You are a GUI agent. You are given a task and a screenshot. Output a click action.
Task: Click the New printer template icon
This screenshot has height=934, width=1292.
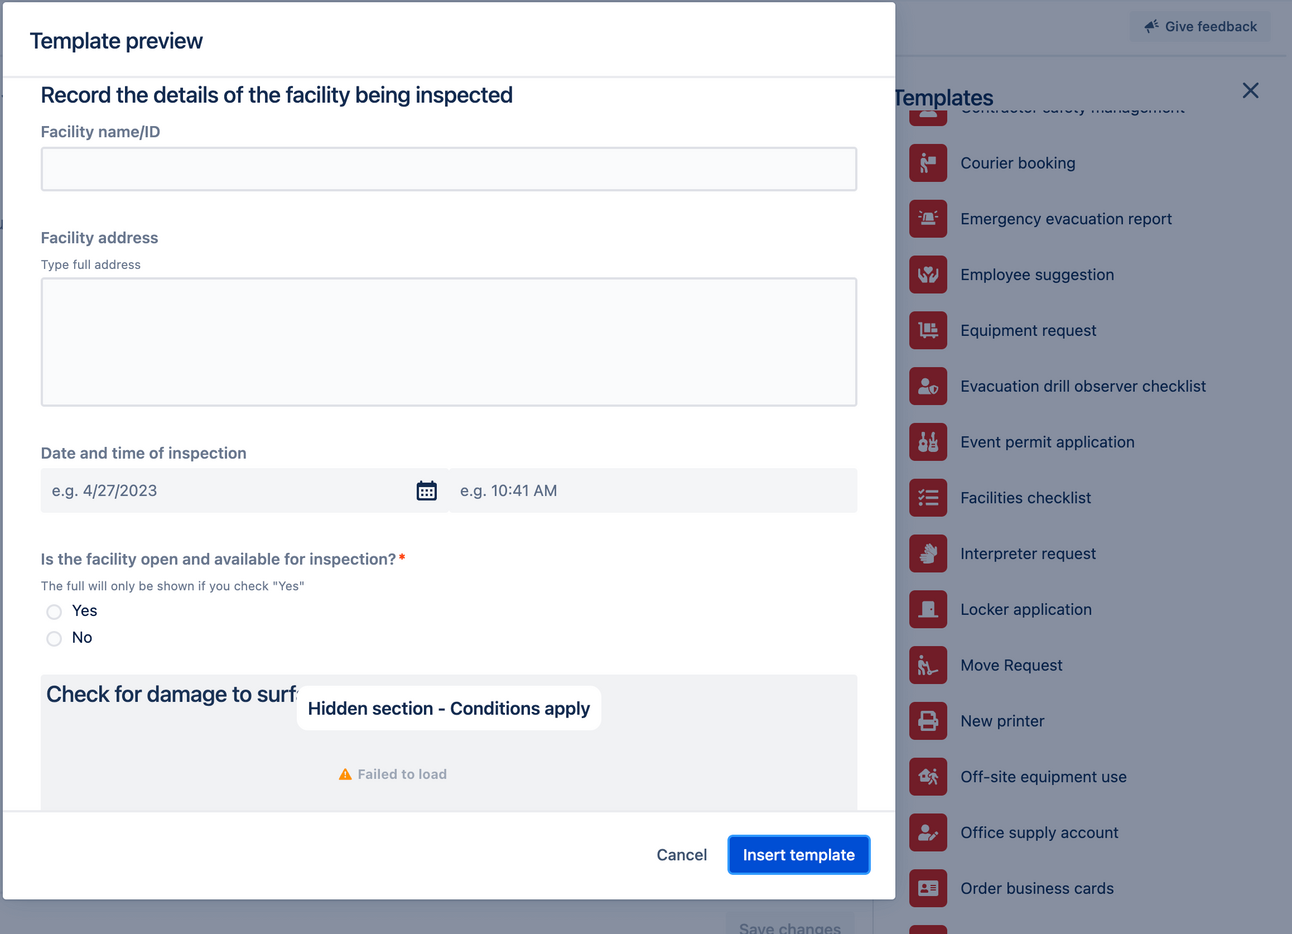pos(928,721)
